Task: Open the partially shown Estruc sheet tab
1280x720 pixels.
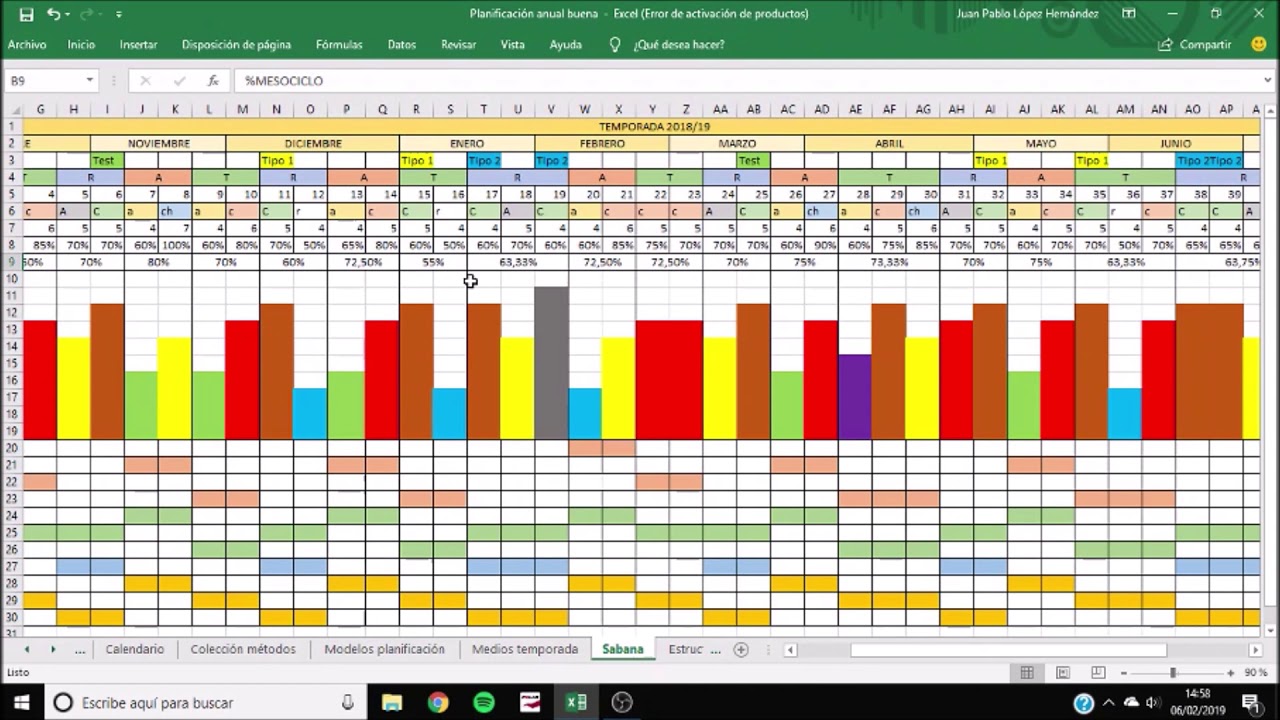Action: pos(686,649)
